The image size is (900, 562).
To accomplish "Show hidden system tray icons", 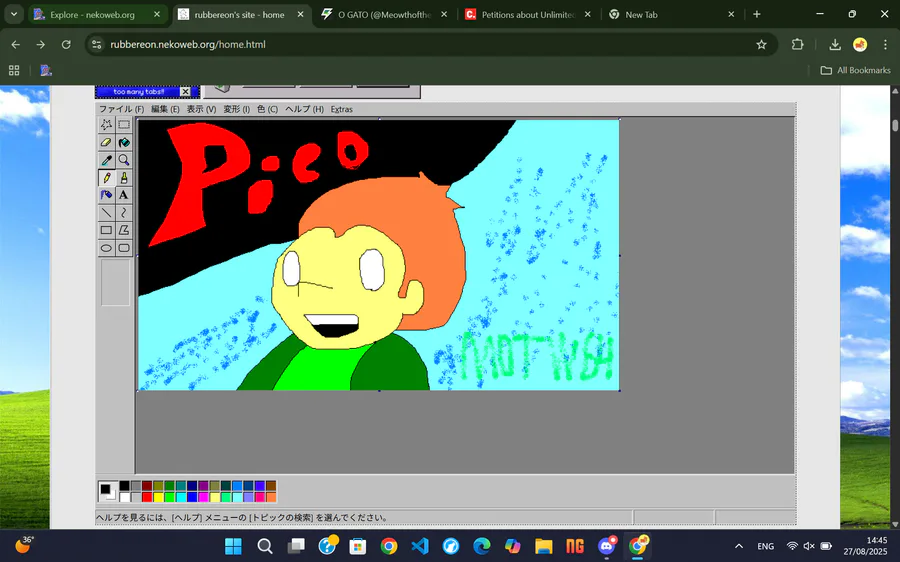I will (x=739, y=546).
